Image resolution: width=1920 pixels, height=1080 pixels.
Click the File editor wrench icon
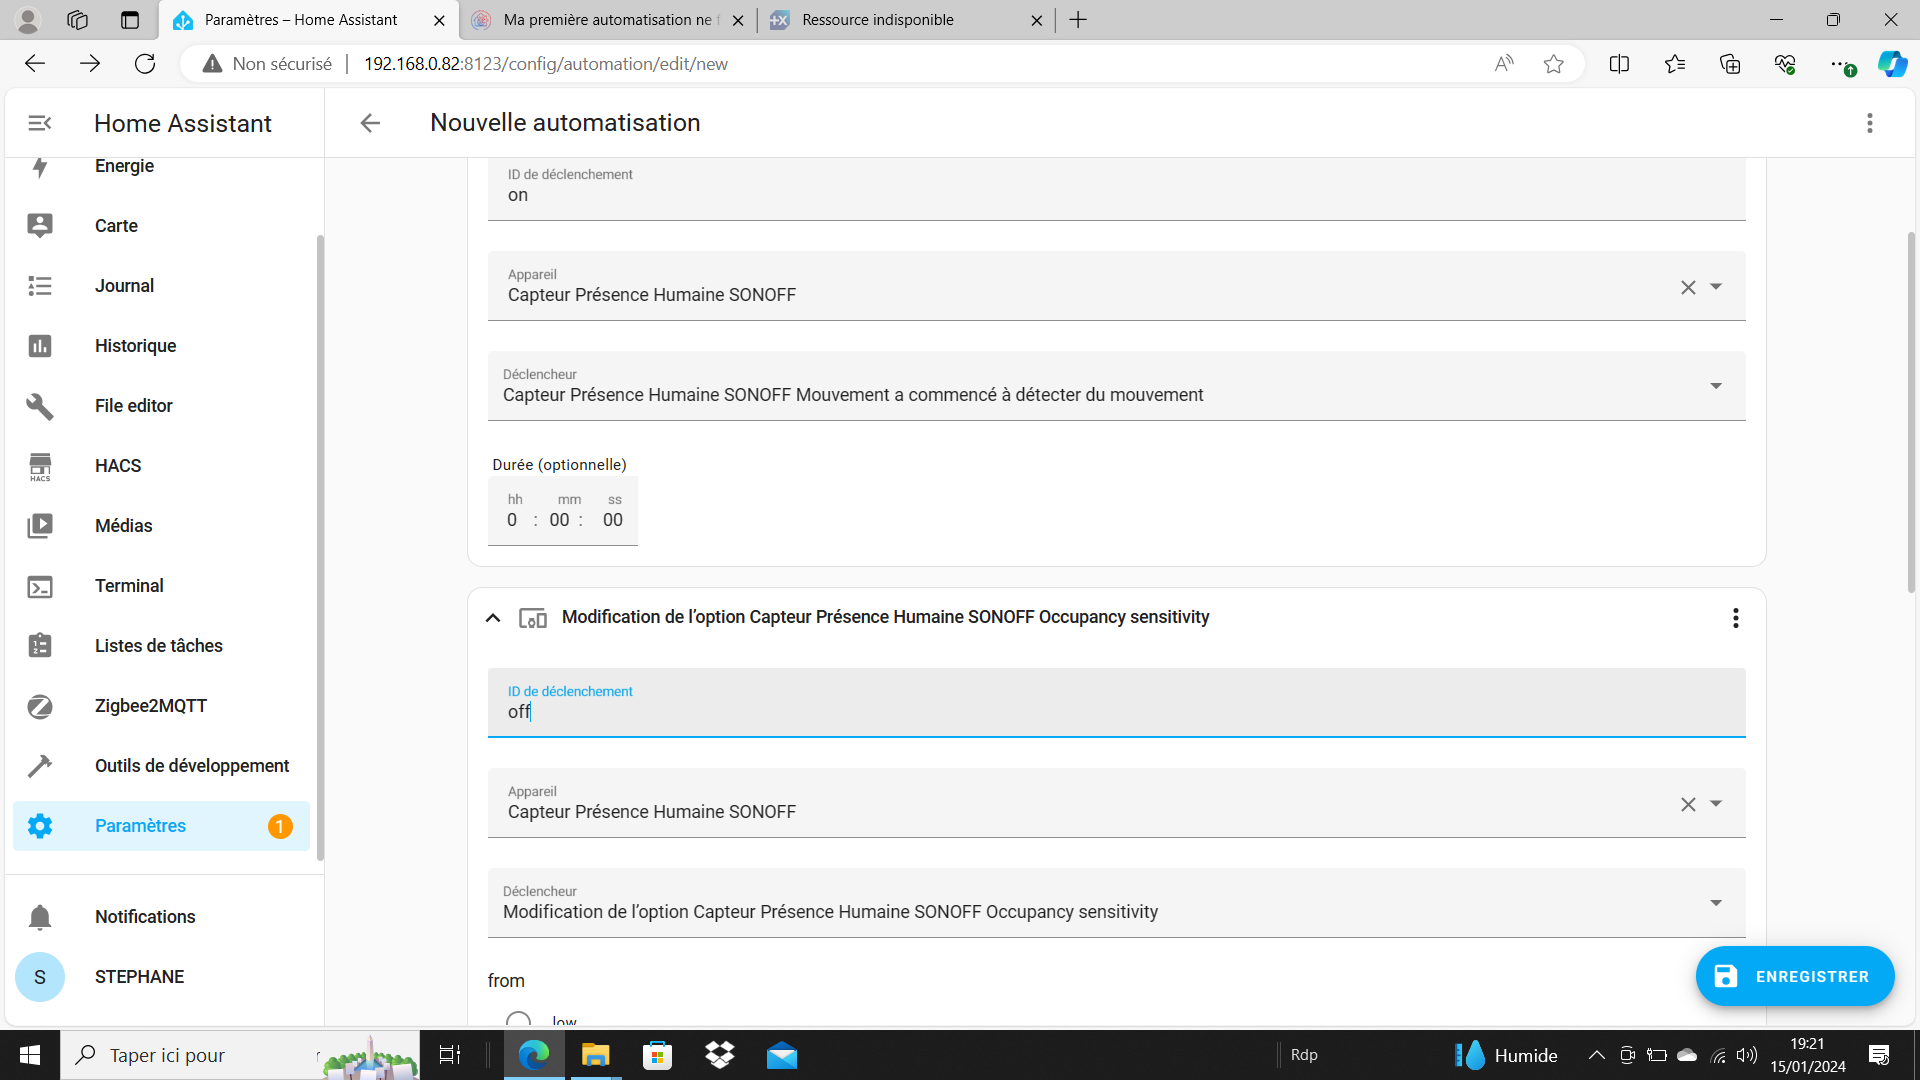click(x=40, y=406)
